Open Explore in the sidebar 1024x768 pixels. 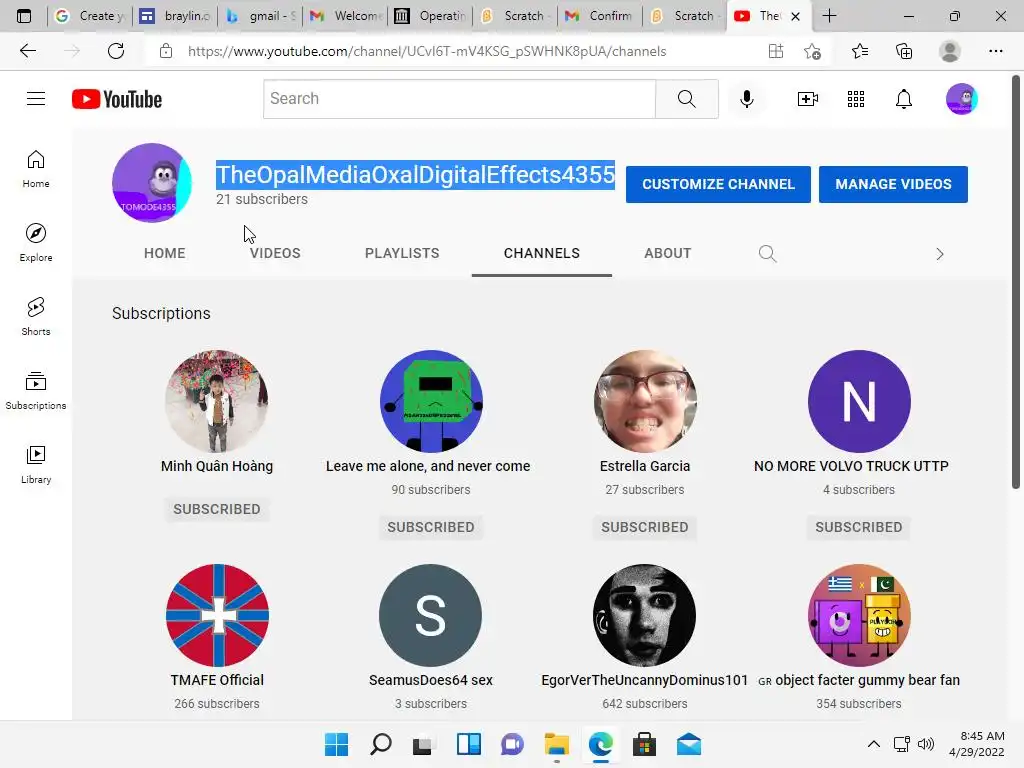(x=36, y=242)
